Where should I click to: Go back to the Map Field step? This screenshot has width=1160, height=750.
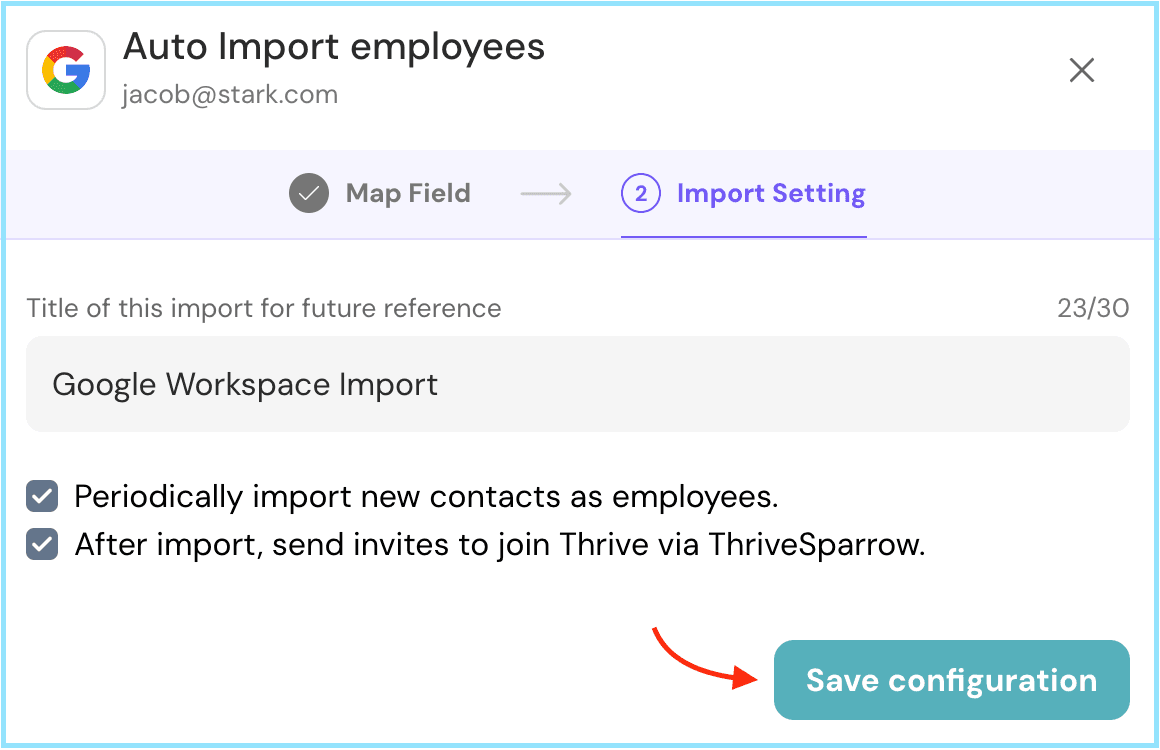click(407, 193)
